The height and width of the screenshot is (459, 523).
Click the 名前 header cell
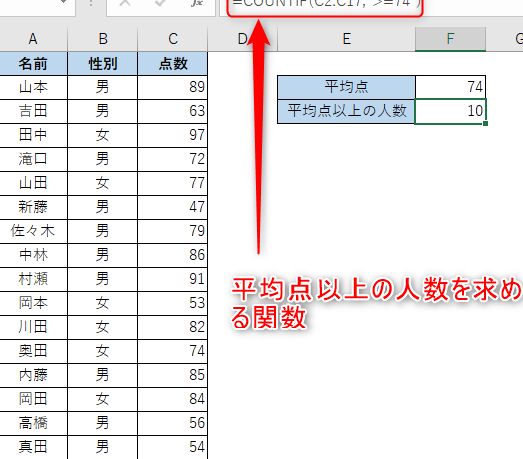(33, 63)
